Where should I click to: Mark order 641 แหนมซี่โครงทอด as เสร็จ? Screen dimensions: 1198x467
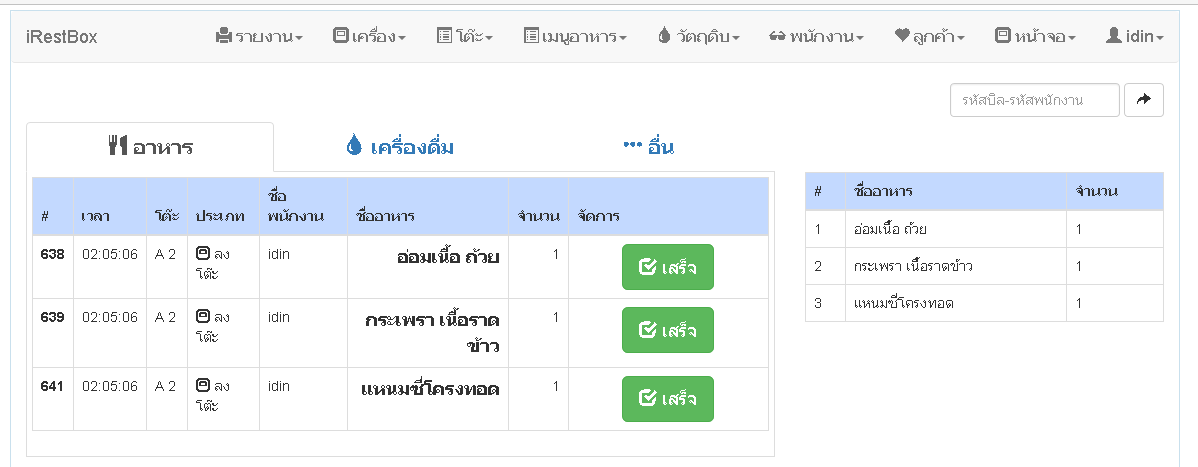[x=668, y=399]
